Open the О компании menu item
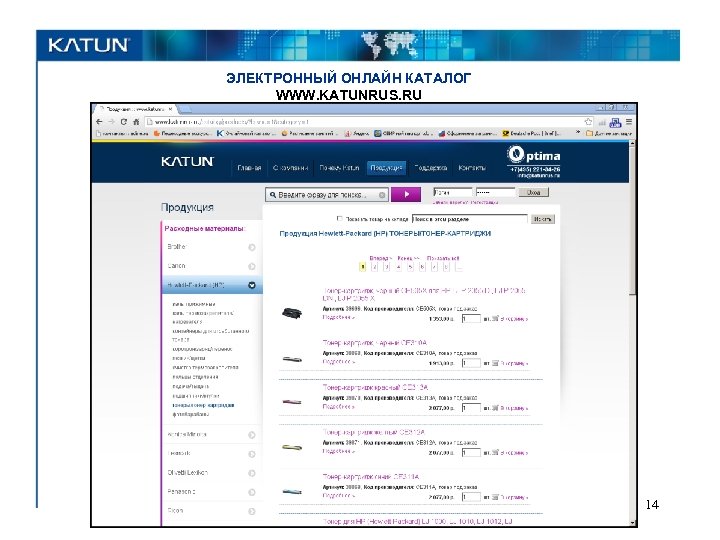 (290, 168)
